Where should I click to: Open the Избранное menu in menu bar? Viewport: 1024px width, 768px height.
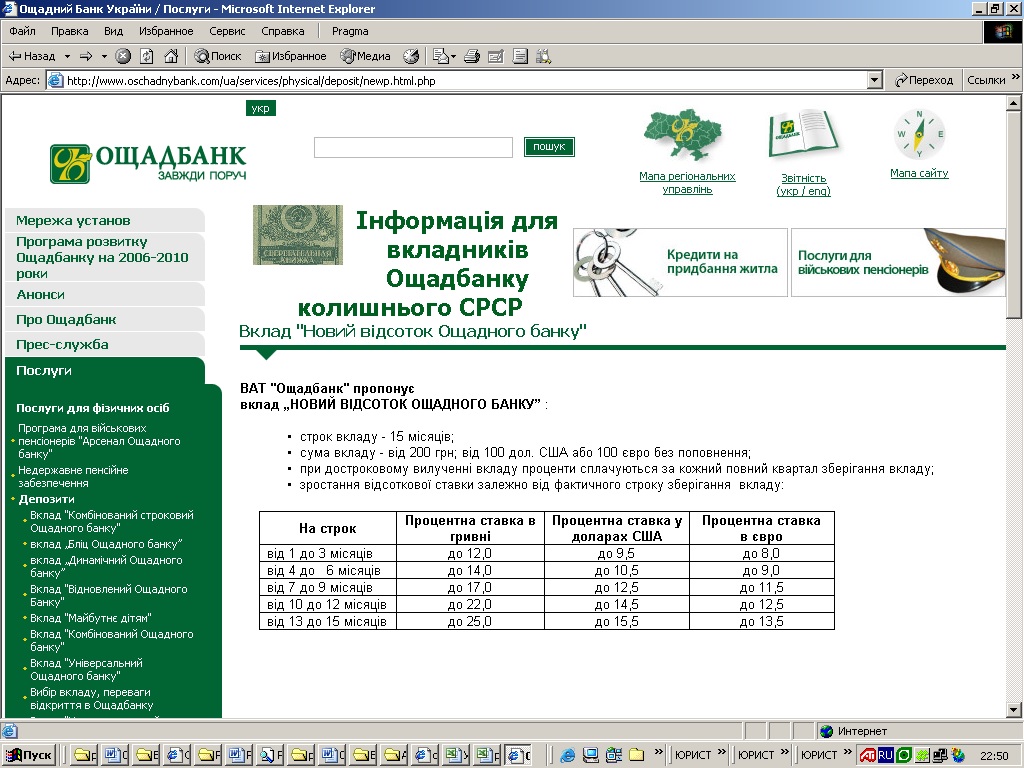pyautogui.click(x=166, y=31)
